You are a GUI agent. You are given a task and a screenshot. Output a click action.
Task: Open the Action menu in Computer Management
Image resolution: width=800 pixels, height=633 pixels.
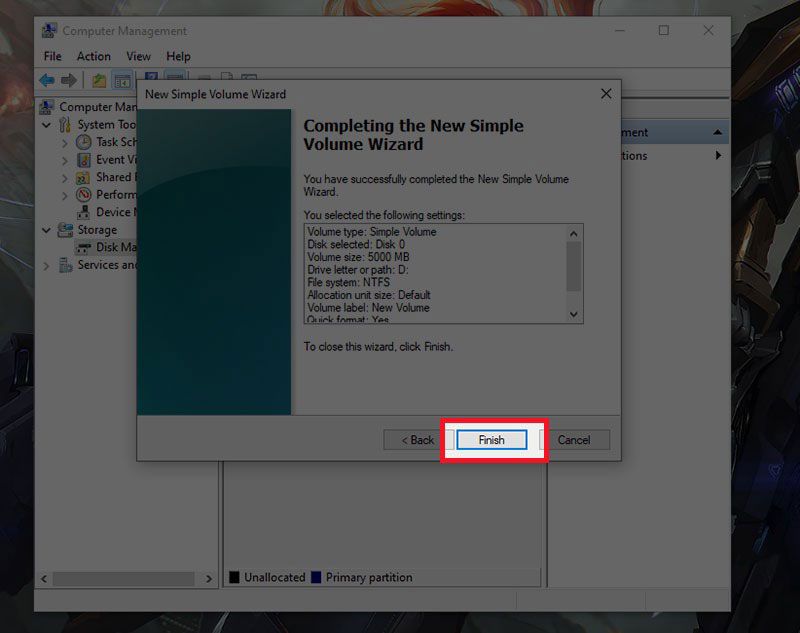click(x=93, y=56)
